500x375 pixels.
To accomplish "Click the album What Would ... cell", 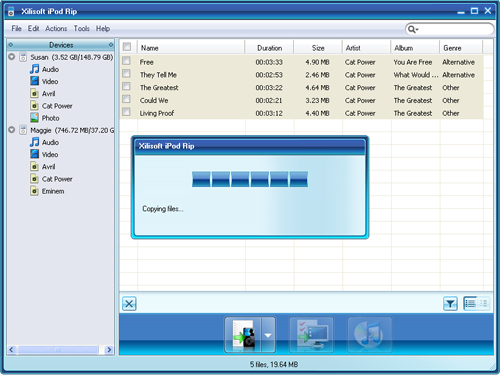I will [x=416, y=75].
